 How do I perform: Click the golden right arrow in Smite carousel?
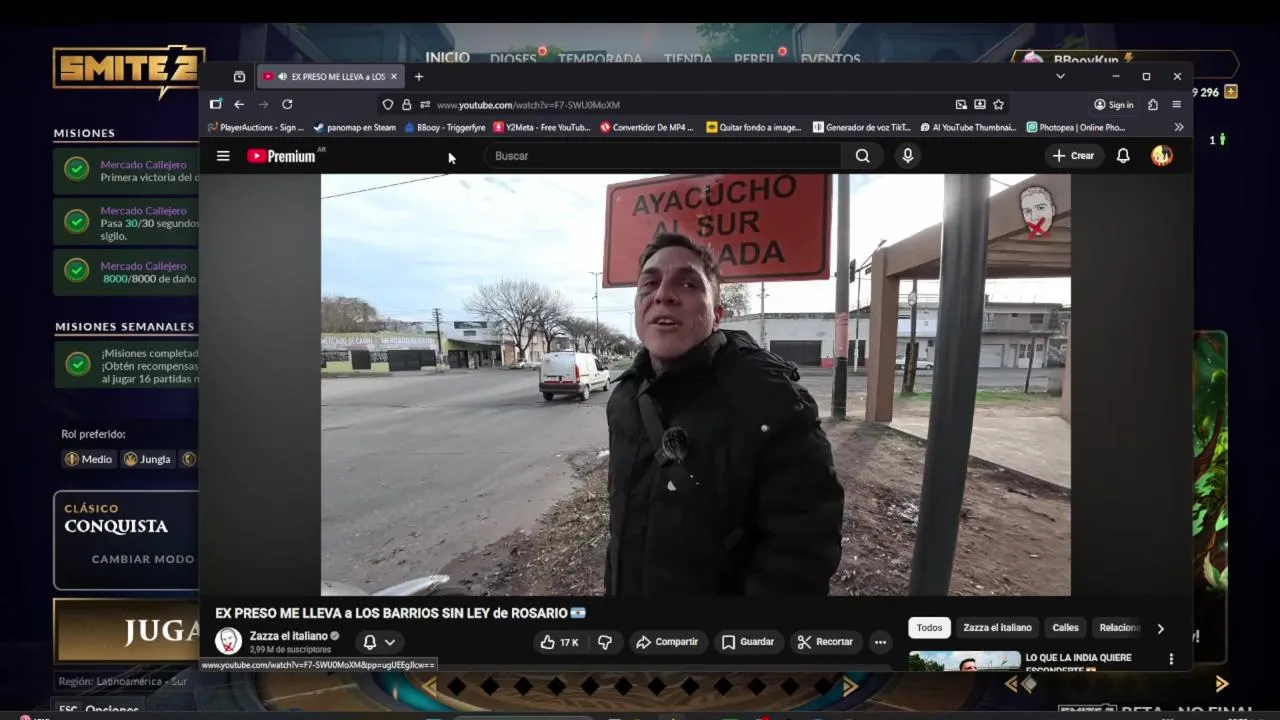[x=851, y=686]
